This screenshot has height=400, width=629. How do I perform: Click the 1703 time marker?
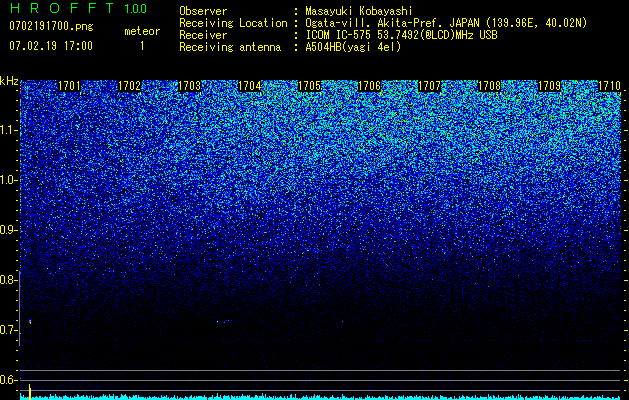(x=189, y=86)
